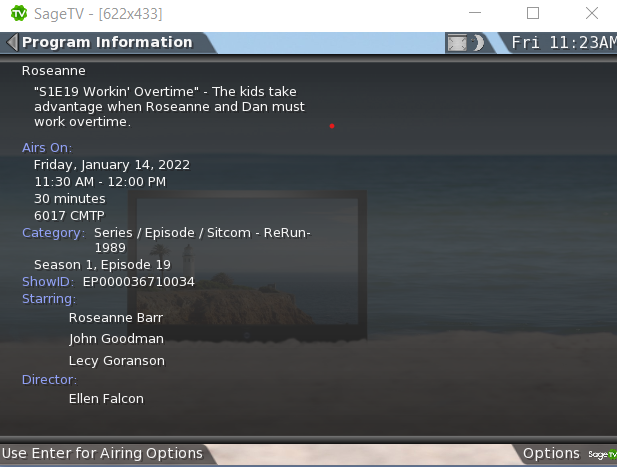Click the clock showing Fri 11:23AM
This screenshot has height=467, width=617.
[x=564, y=42]
